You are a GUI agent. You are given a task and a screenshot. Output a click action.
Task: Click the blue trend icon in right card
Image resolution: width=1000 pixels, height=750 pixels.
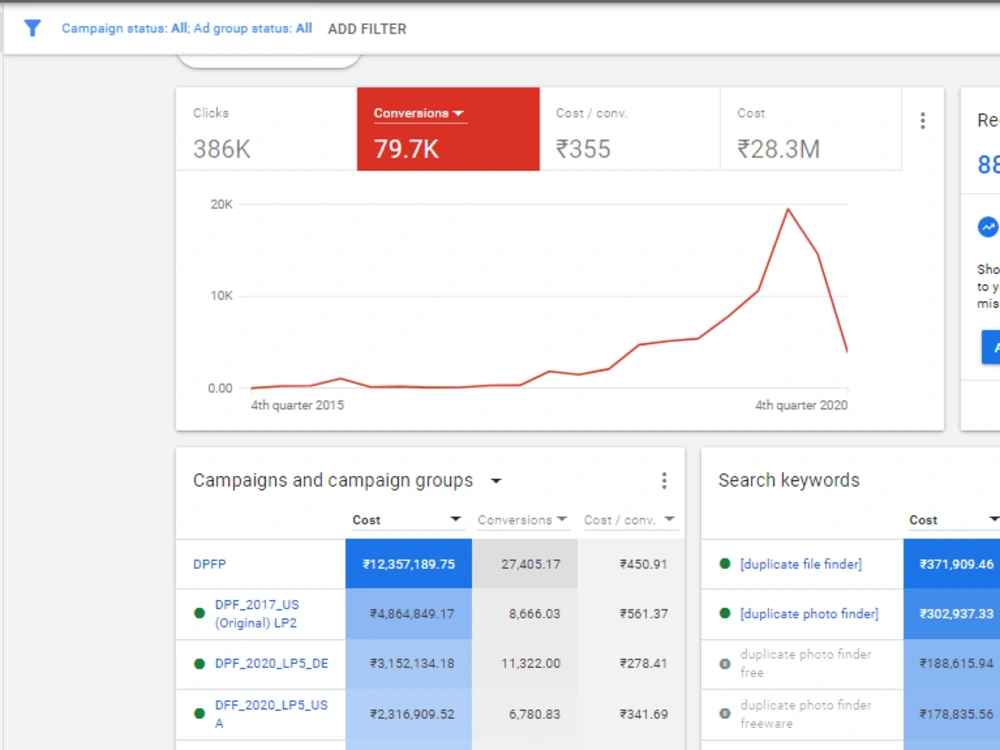coord(988,226)
